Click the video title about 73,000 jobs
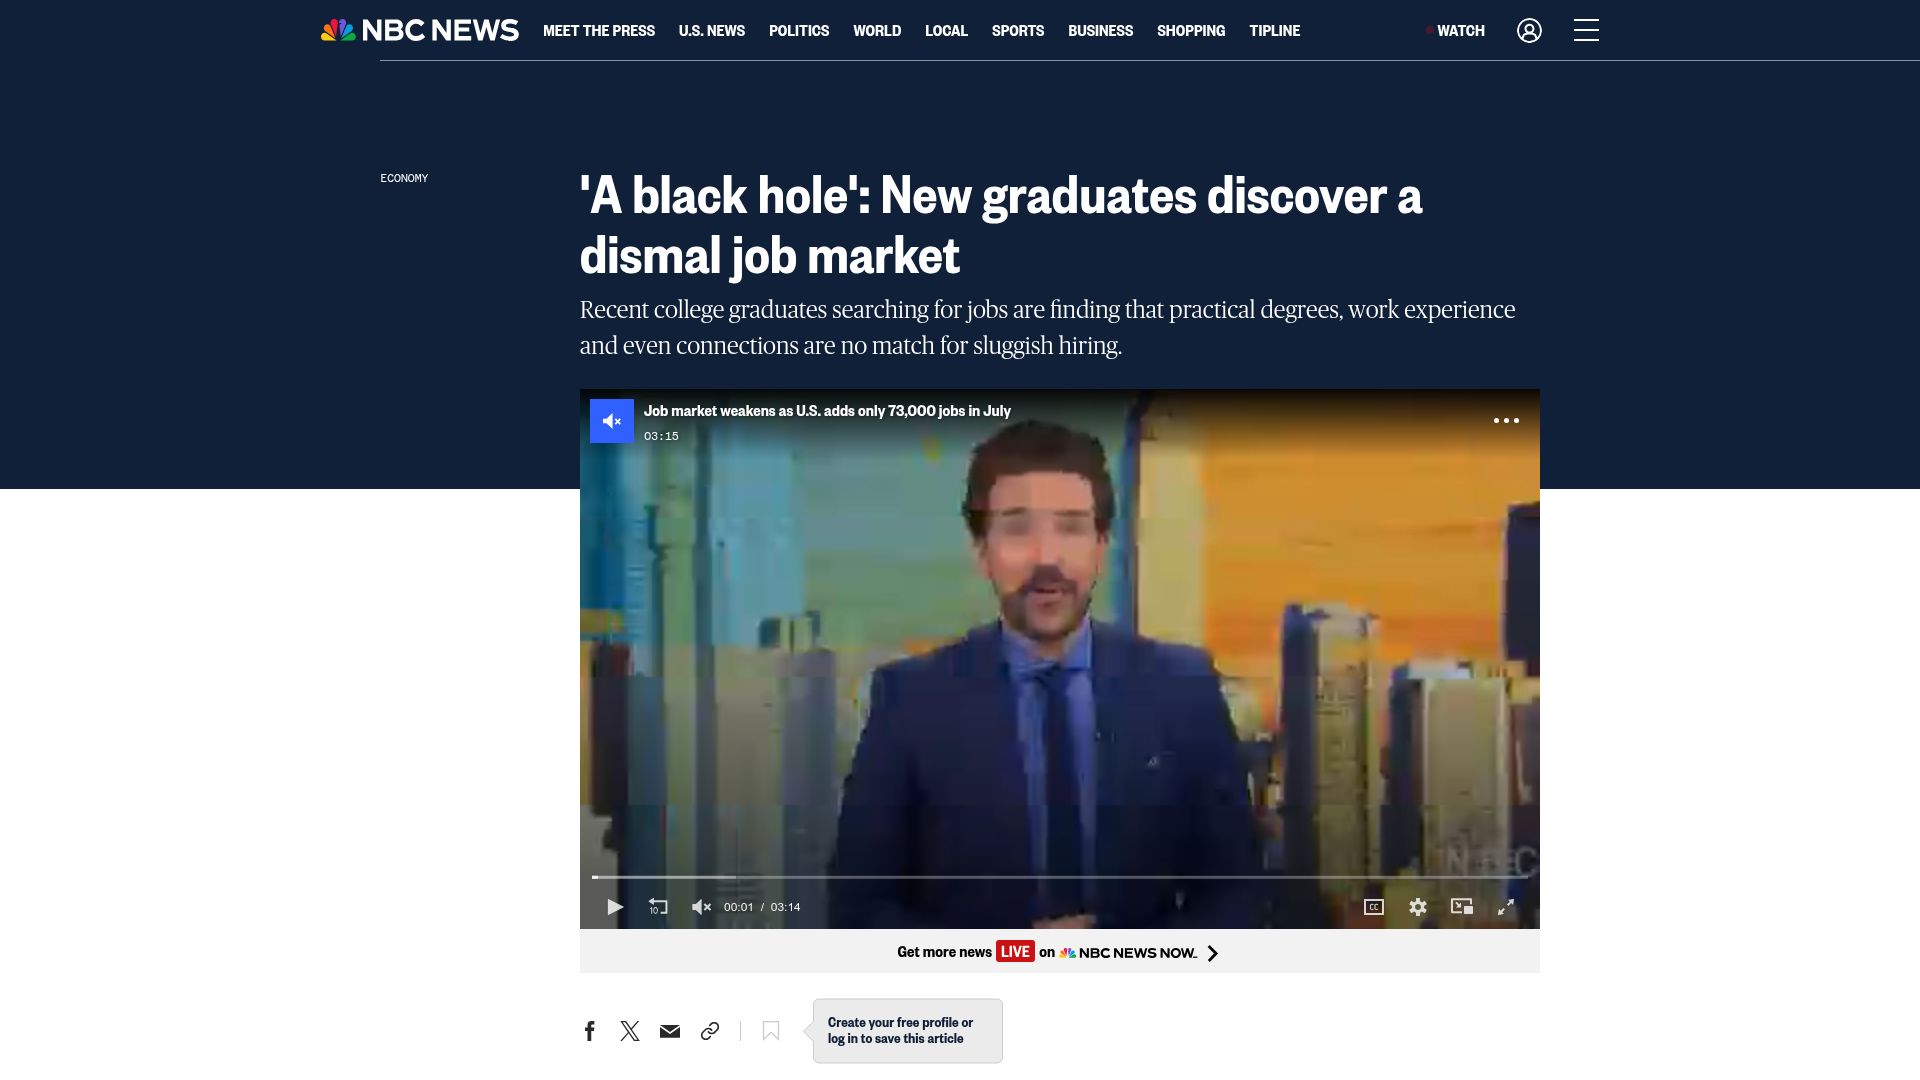 (x=827, y=411)
